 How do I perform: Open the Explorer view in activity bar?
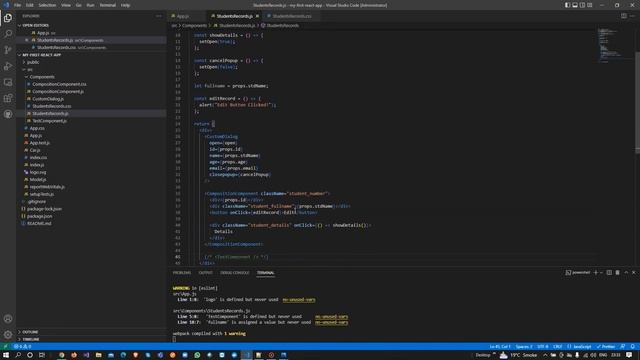8,18
